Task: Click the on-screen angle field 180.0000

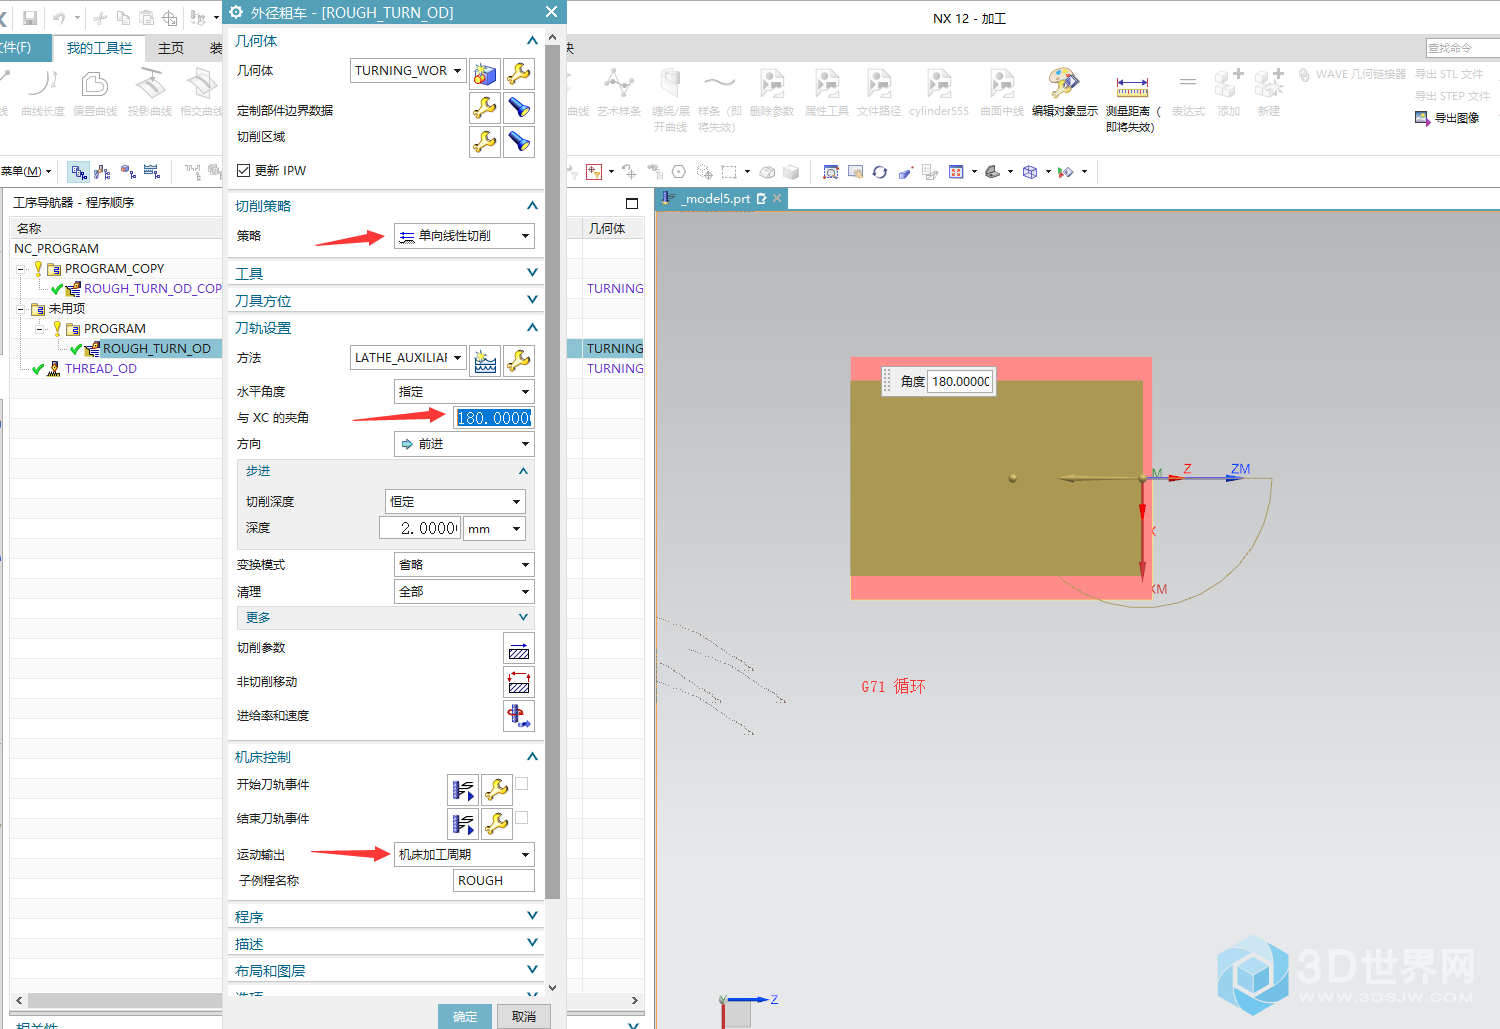Action: (960, 381)
